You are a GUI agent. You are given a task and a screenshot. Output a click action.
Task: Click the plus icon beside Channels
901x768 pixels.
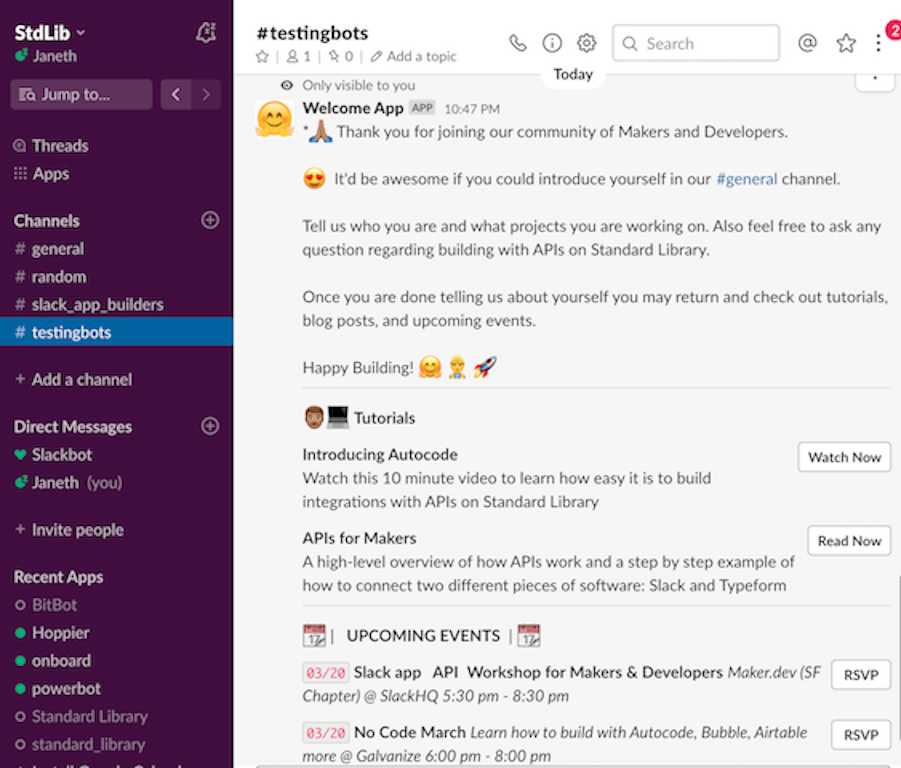click(x=210, y=220)
